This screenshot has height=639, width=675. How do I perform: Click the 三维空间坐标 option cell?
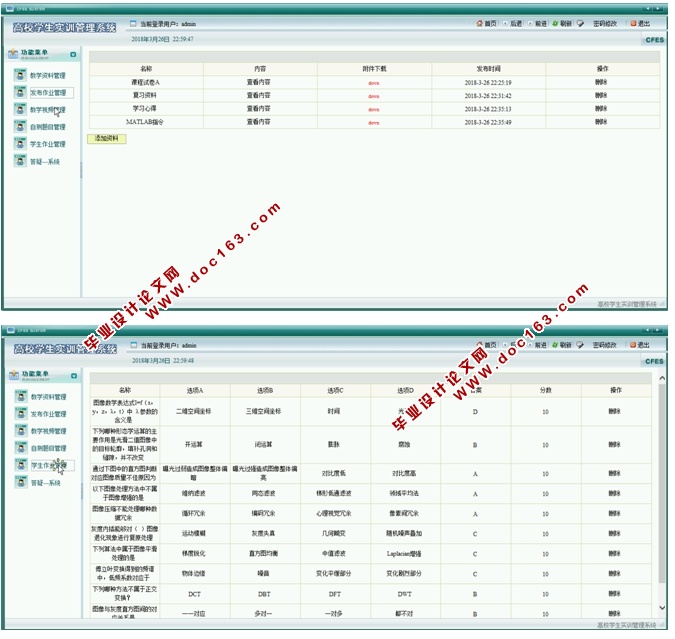click(263, 411)
